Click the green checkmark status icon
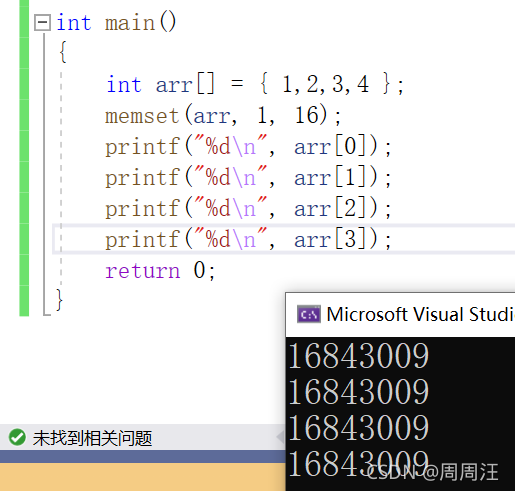This screenshot has height=491, width=515. tap(17, 437)
